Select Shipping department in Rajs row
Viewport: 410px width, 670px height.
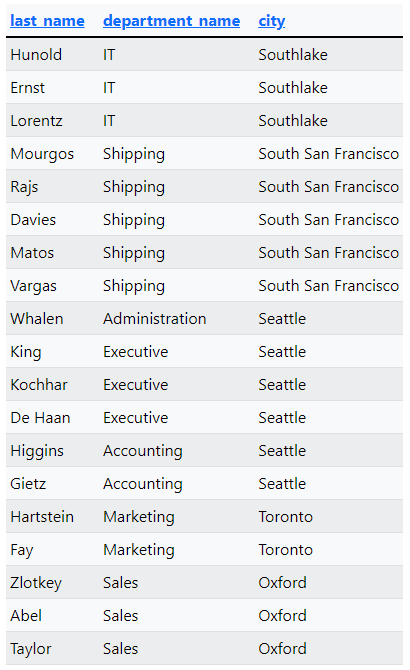coord(134,187)
